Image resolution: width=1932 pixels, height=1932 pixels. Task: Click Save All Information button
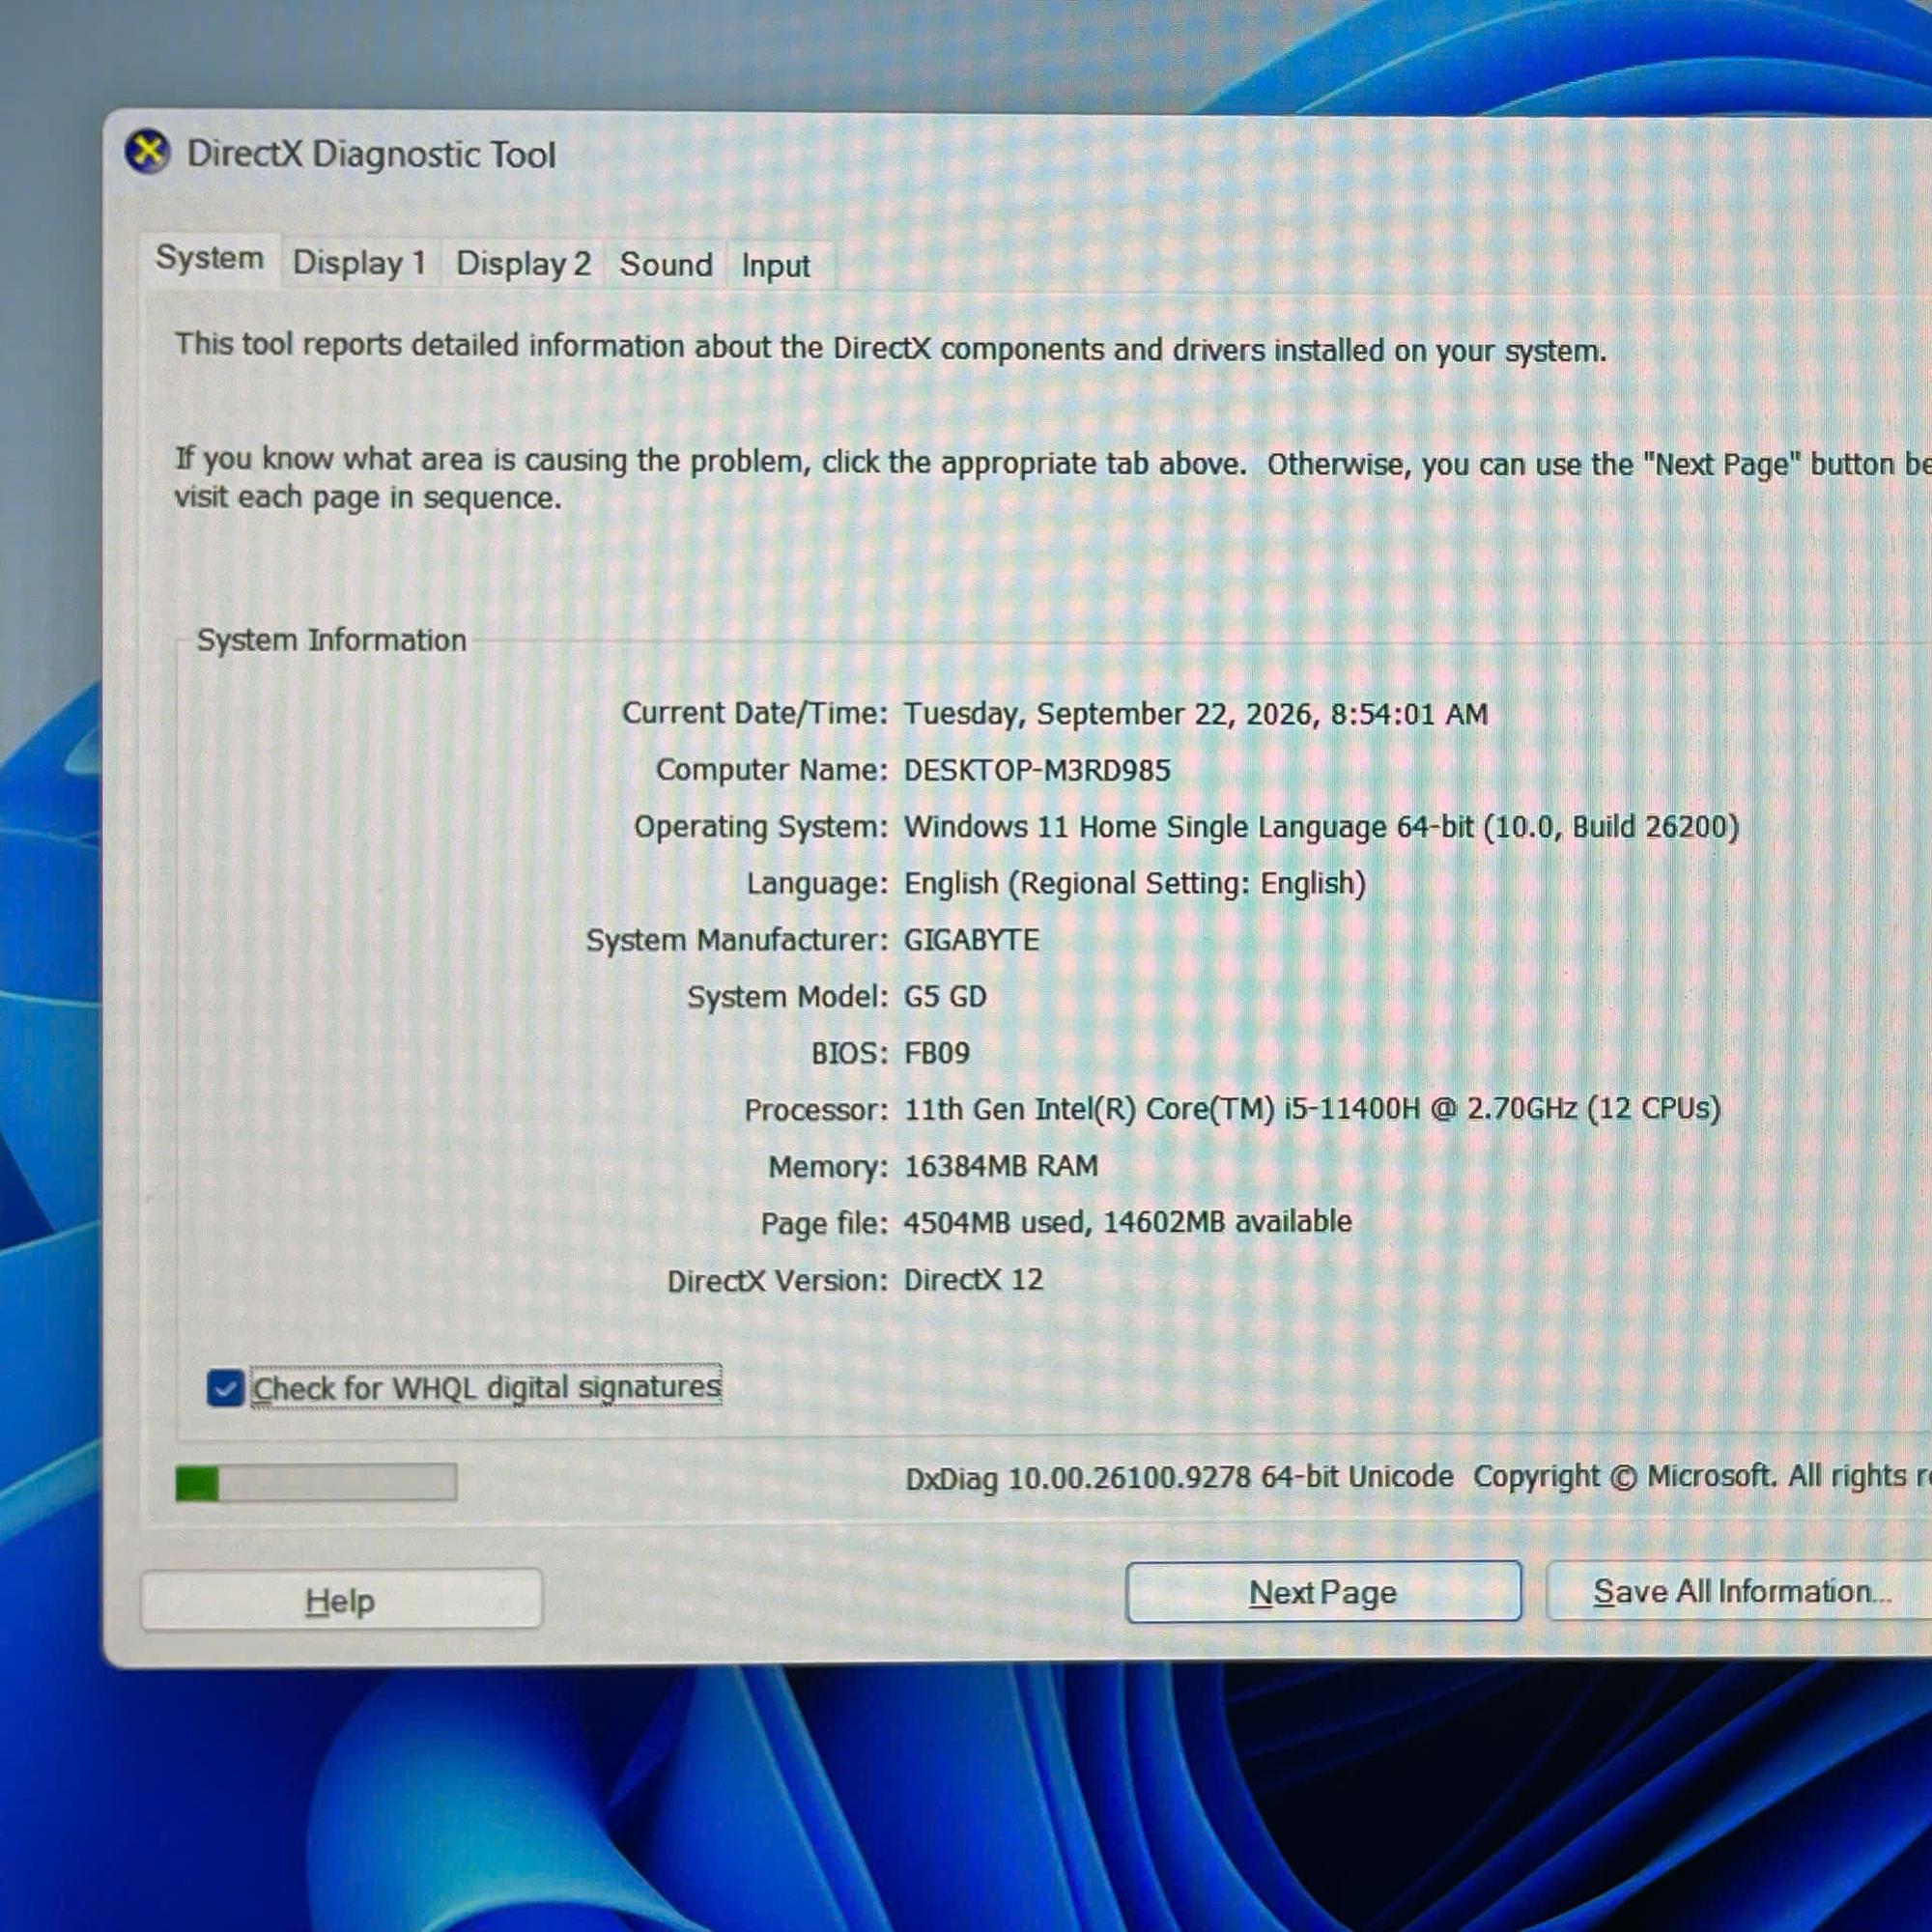click(1739, 1591)
